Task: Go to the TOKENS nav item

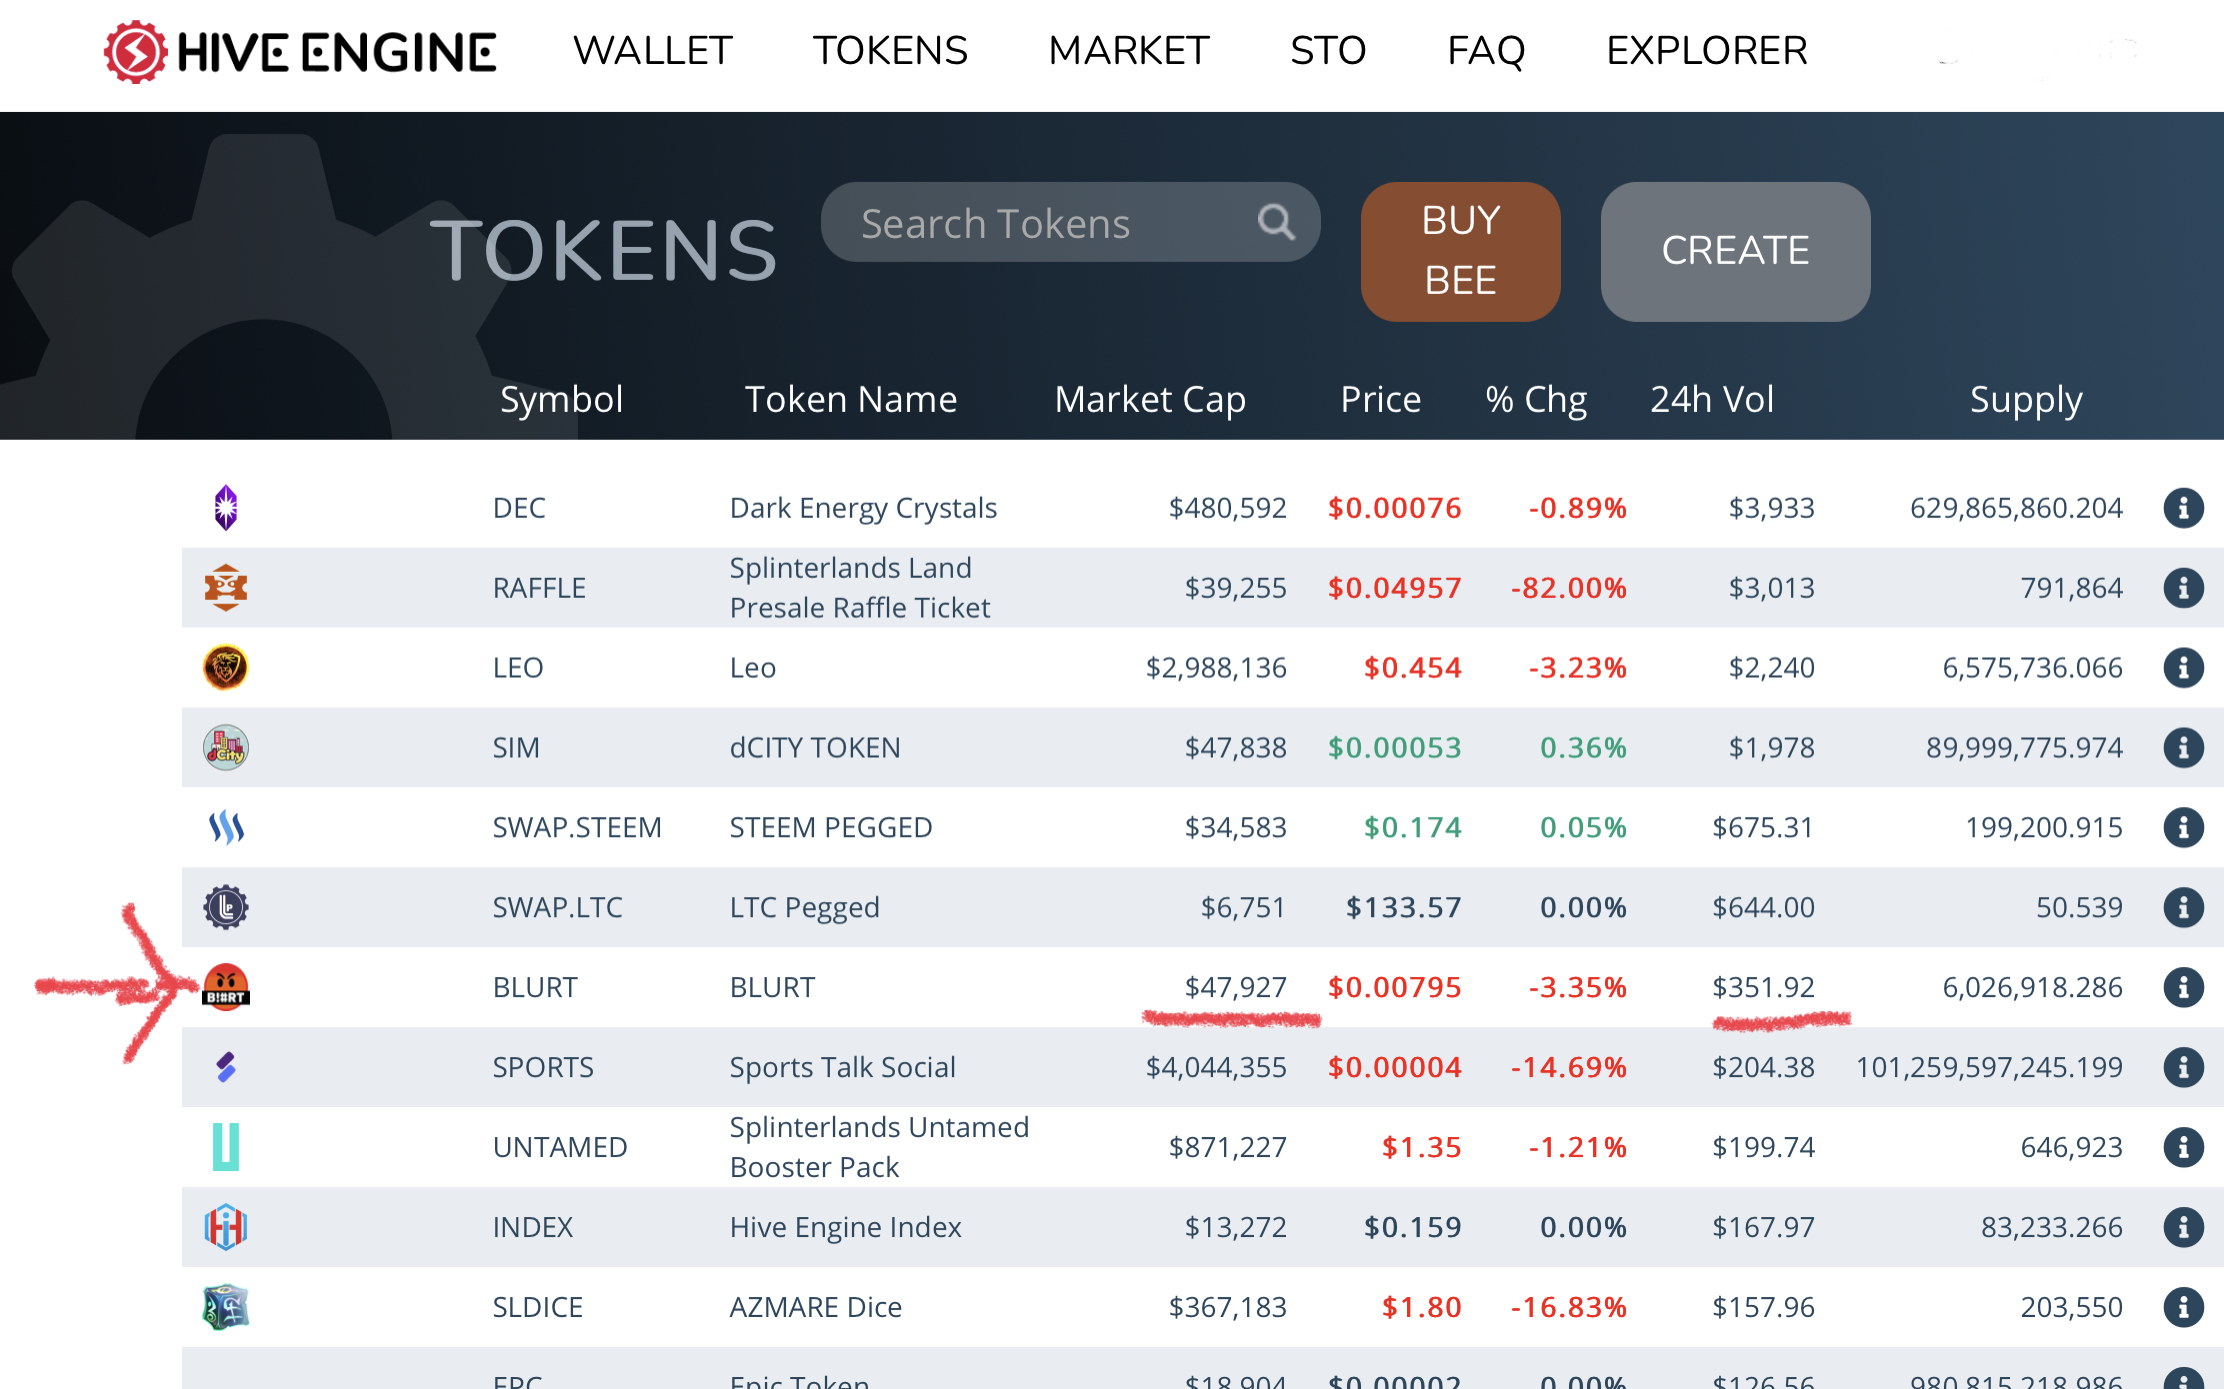Action: 890,51
